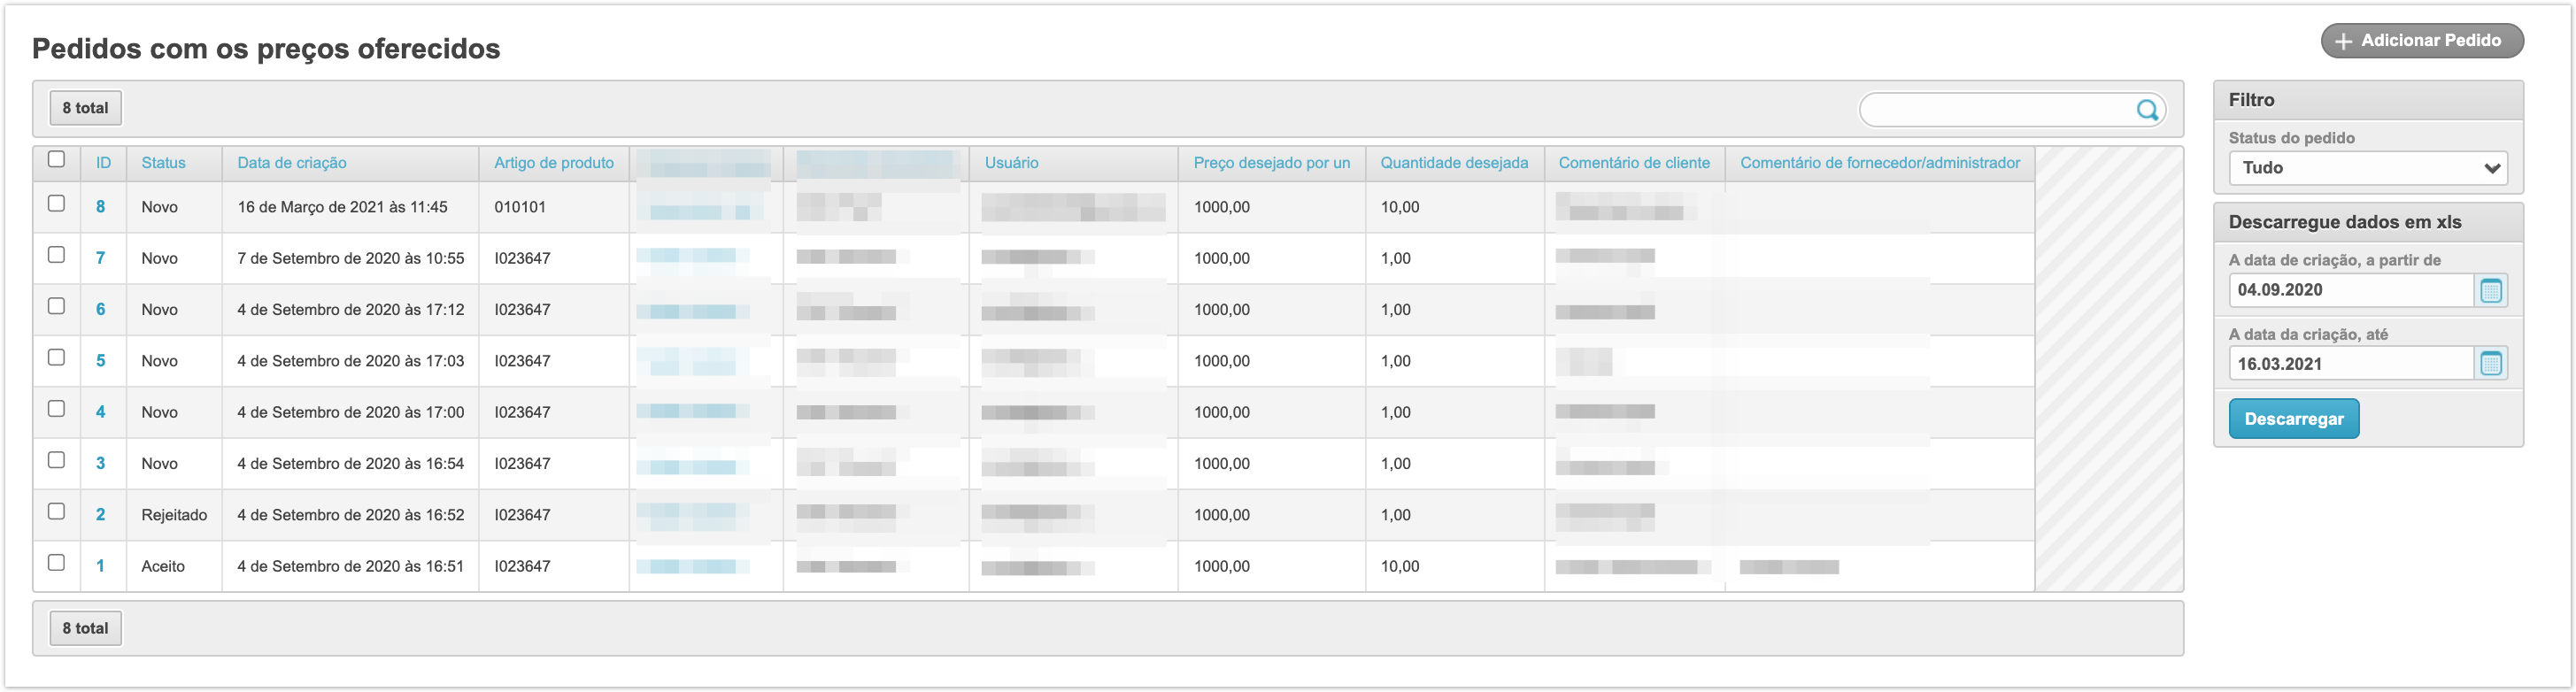Click the start date field 04.09.2020
Viewport: 2576px width, 692px height.
tap(2350, 291)
